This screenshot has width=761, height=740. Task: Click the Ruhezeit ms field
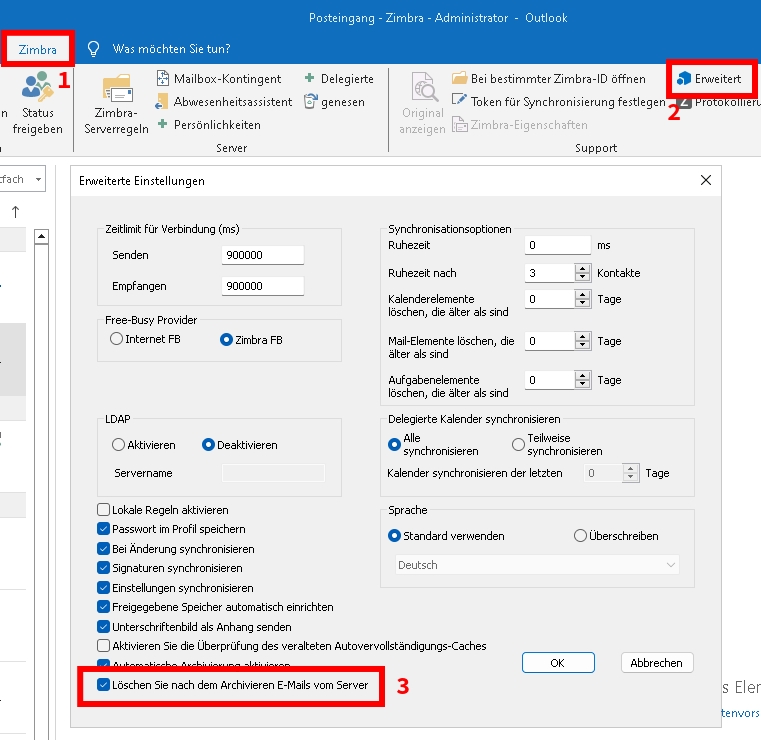557,245
